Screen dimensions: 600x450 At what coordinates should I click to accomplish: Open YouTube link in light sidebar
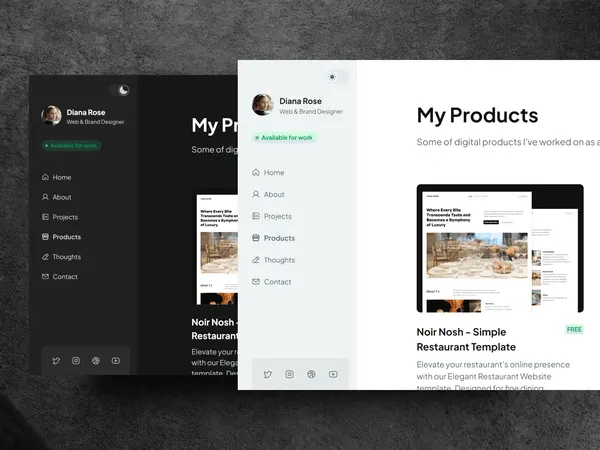(333, 374)
